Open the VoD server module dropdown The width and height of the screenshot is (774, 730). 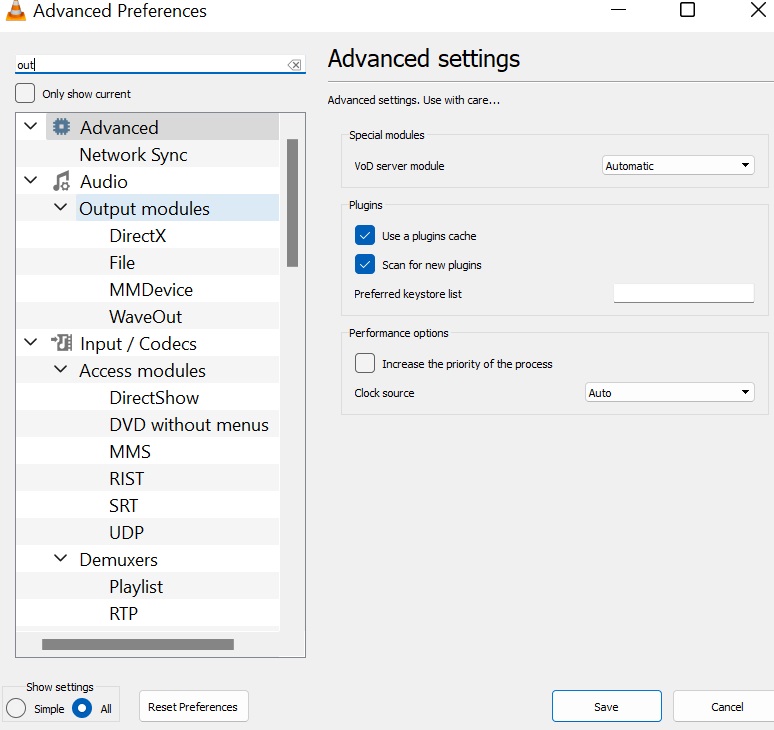678,166
